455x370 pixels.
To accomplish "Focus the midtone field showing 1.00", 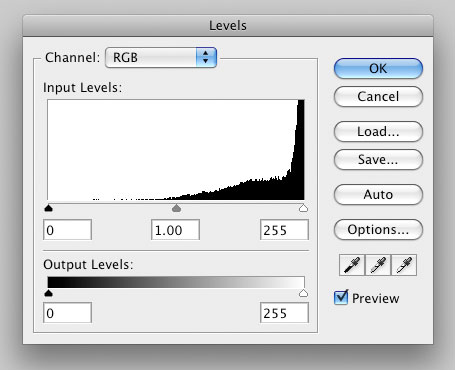I will 175,230.
